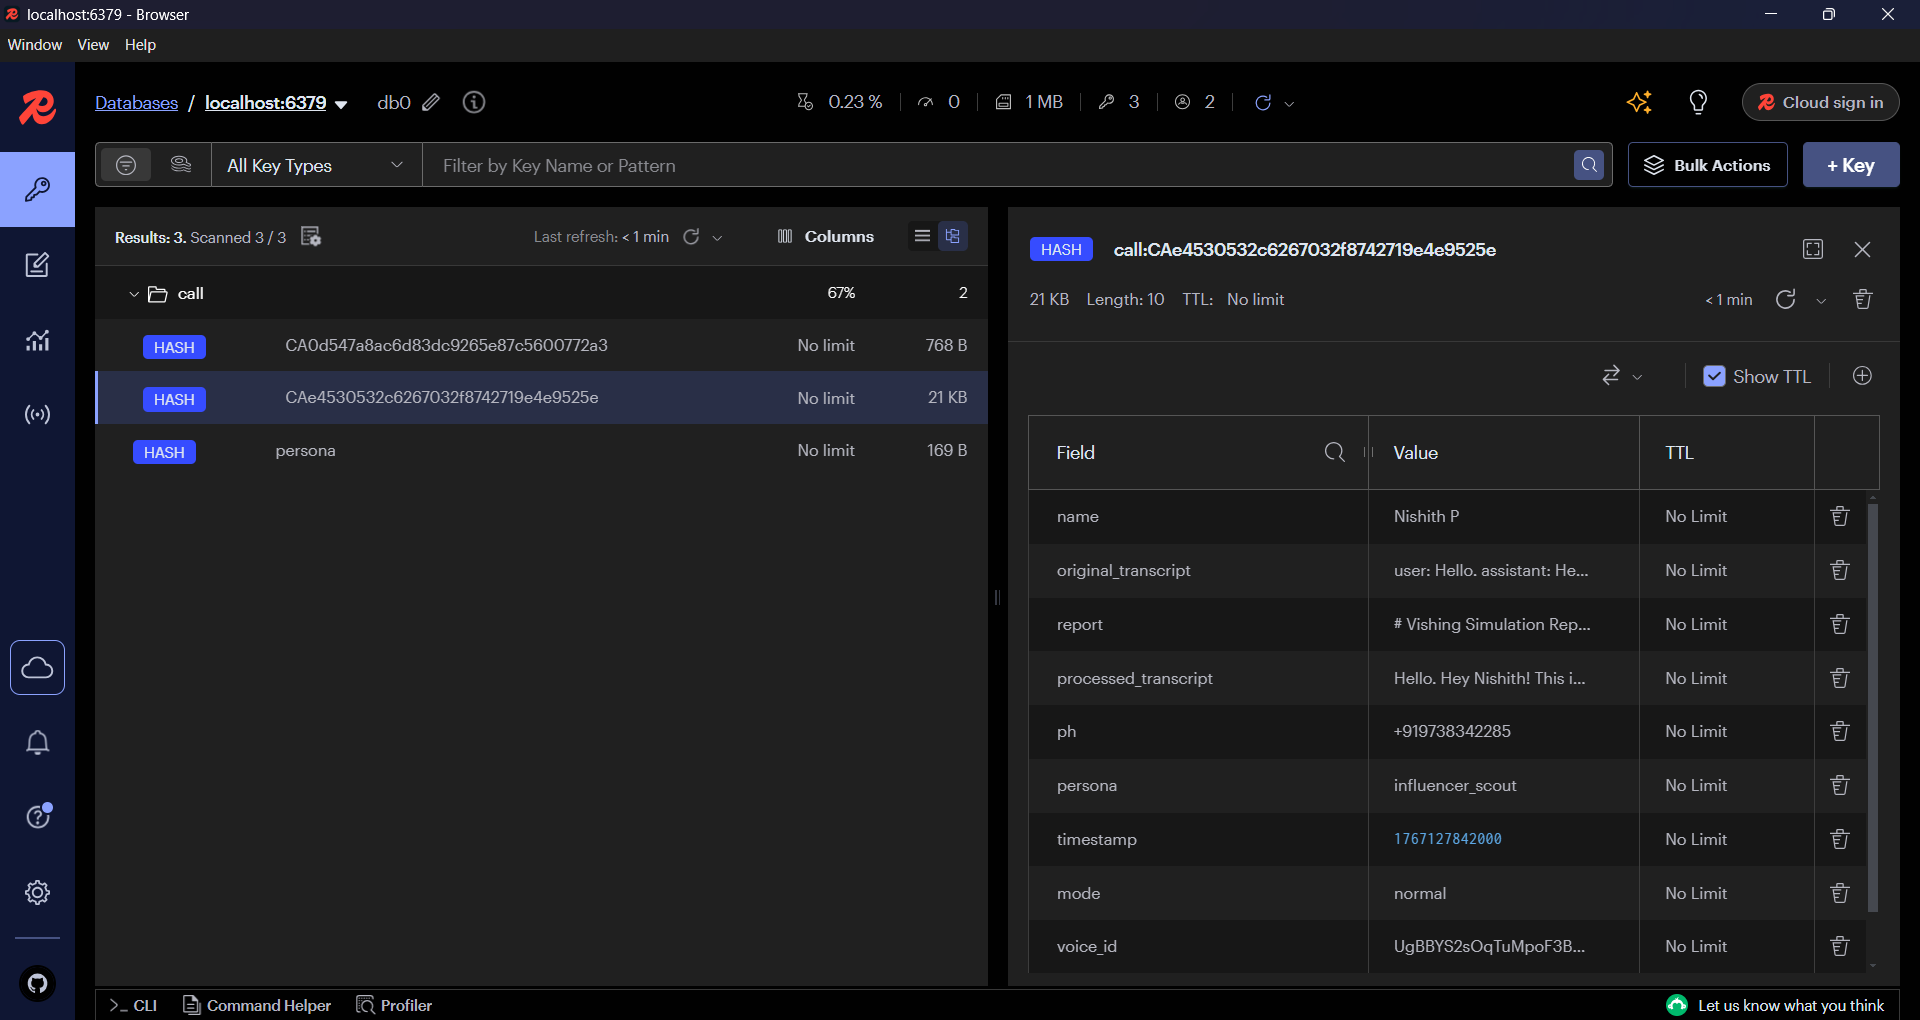Click the Cloud sign in button
Viewport: 1920px width, 1020px height.
(1821, 102)
